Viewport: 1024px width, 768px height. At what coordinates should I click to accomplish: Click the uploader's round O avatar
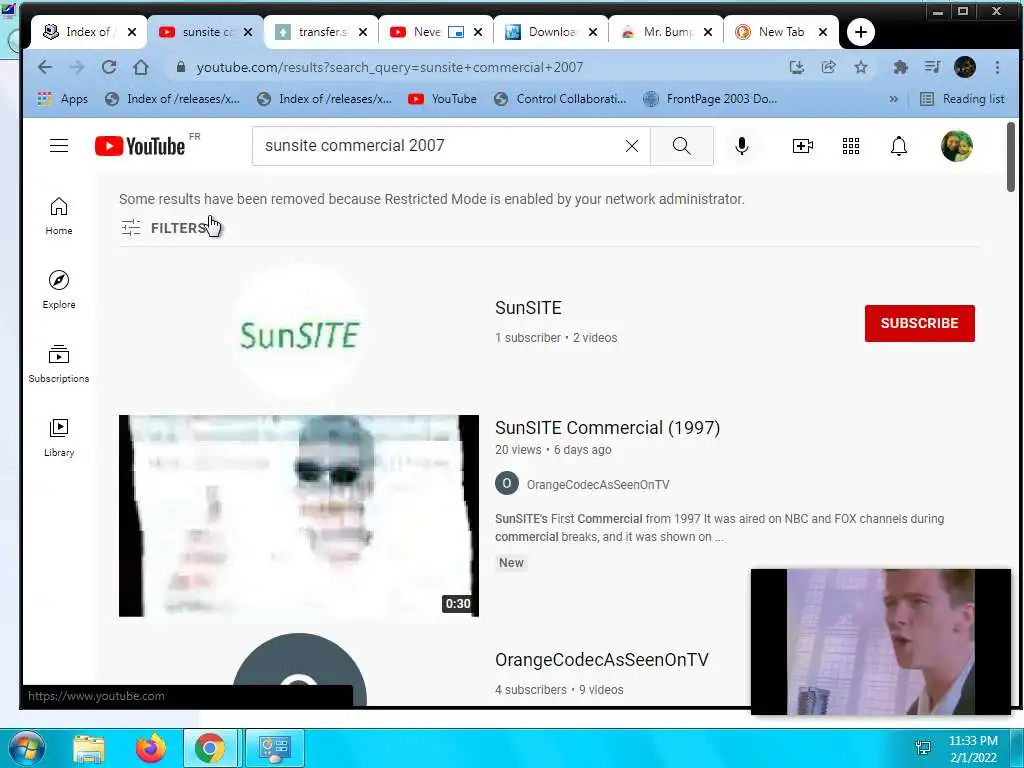507,484
